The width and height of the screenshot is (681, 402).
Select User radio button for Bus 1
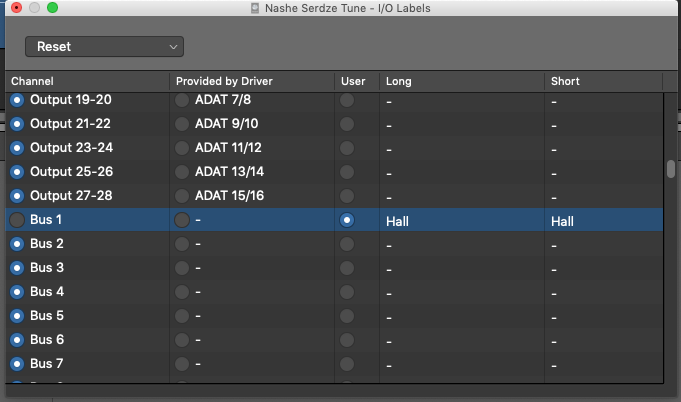347,220
